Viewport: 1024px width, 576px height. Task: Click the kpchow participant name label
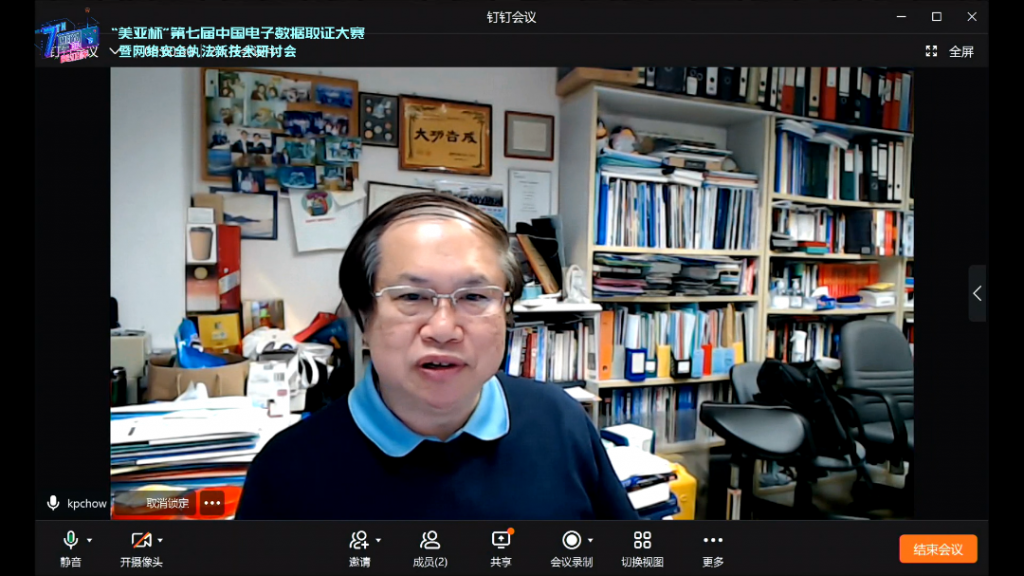(x=87, y=504)
